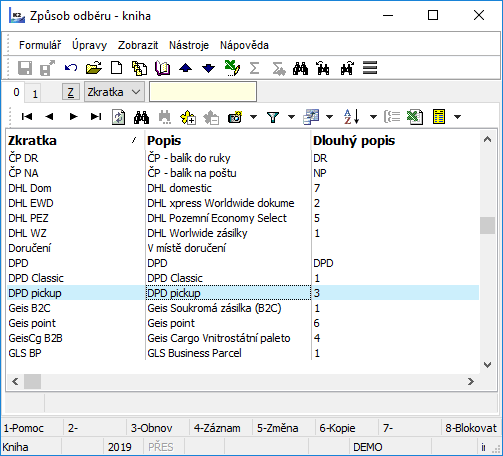Screen dimensions: 503x456
Task: Click the binoculars find icon in grid toolbar
Action: 141,117
